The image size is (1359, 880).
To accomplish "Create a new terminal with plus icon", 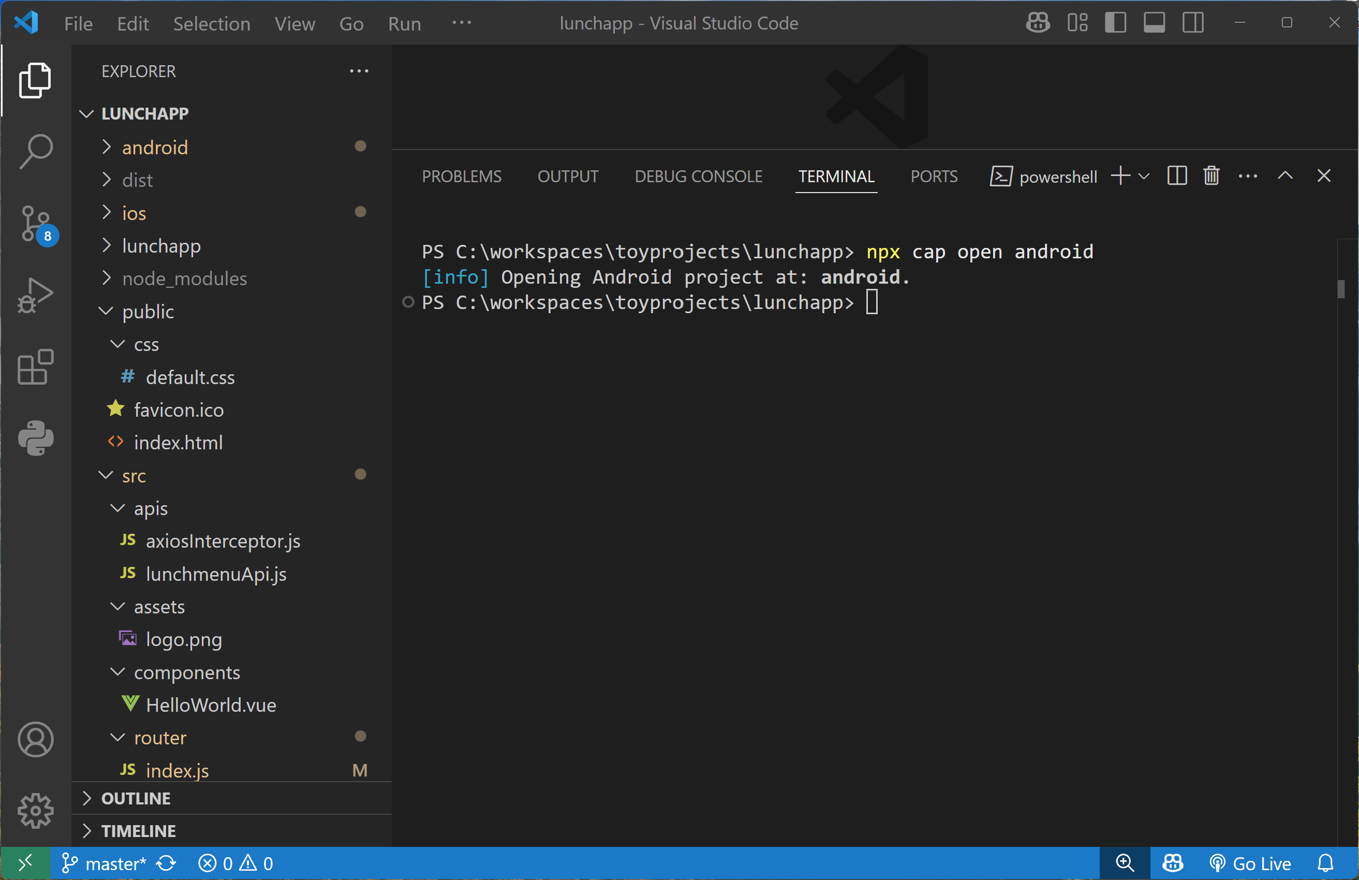I will point(1120,176).
